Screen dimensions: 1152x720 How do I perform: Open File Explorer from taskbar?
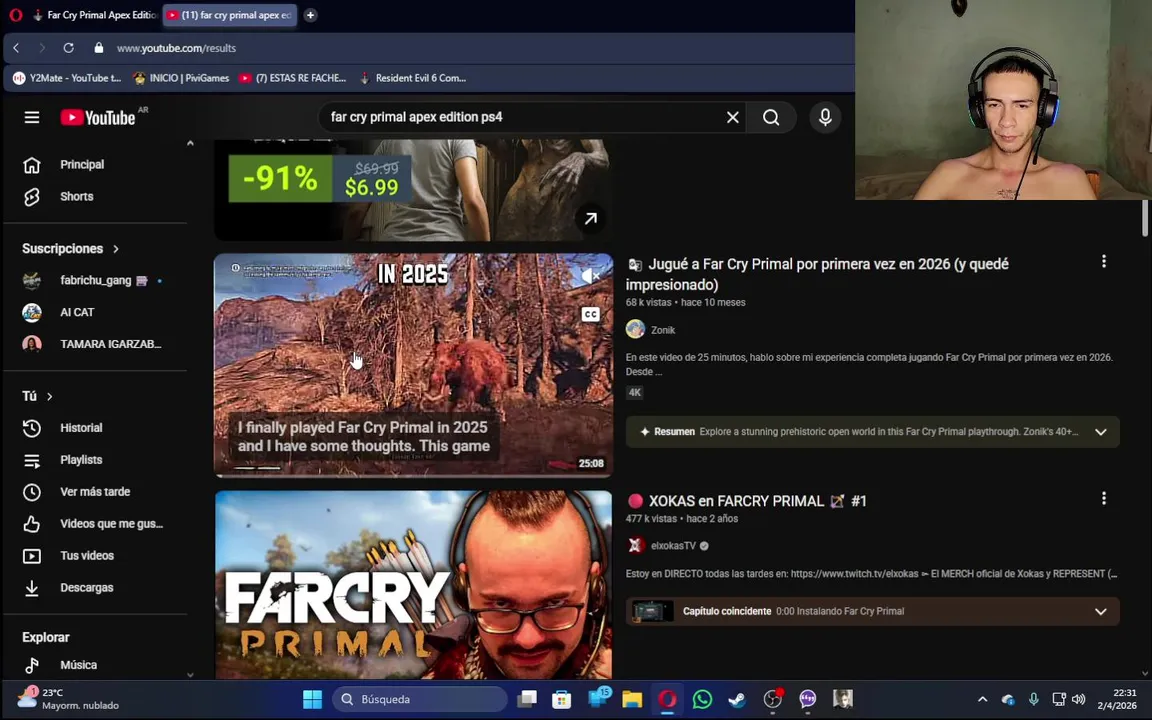click(632, 699)
